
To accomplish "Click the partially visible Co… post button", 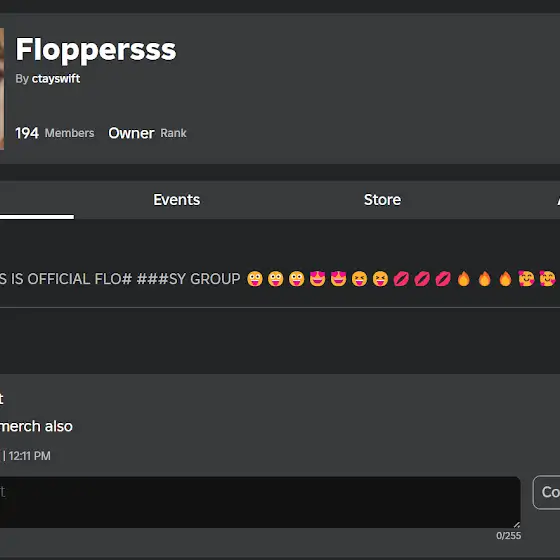I will (546, 492).
